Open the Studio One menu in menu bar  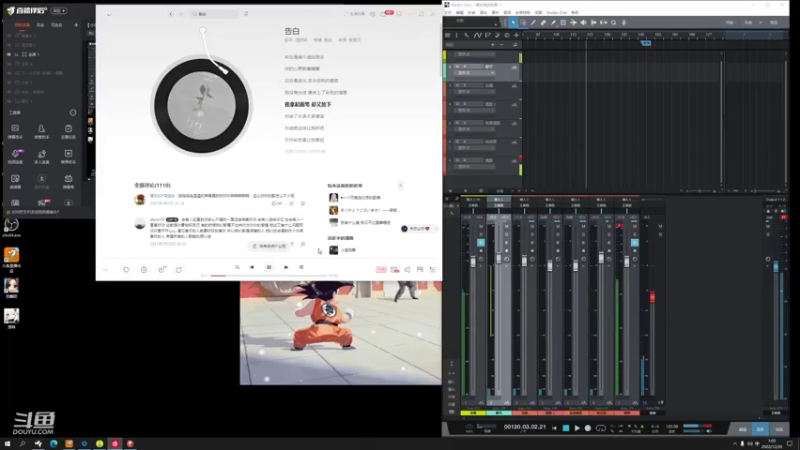coord(556,12)
